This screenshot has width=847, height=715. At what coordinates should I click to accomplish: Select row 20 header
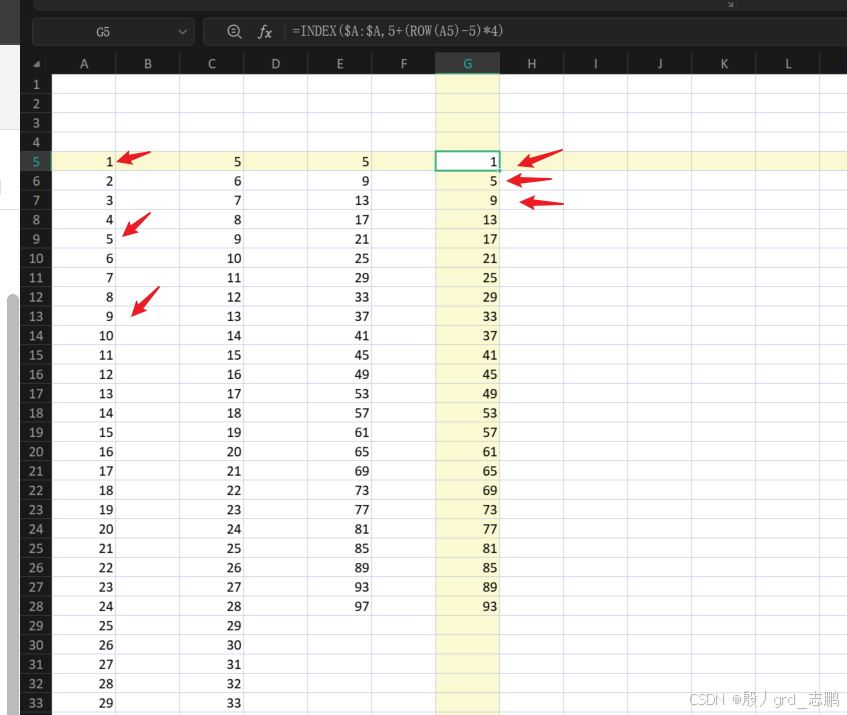36,451
